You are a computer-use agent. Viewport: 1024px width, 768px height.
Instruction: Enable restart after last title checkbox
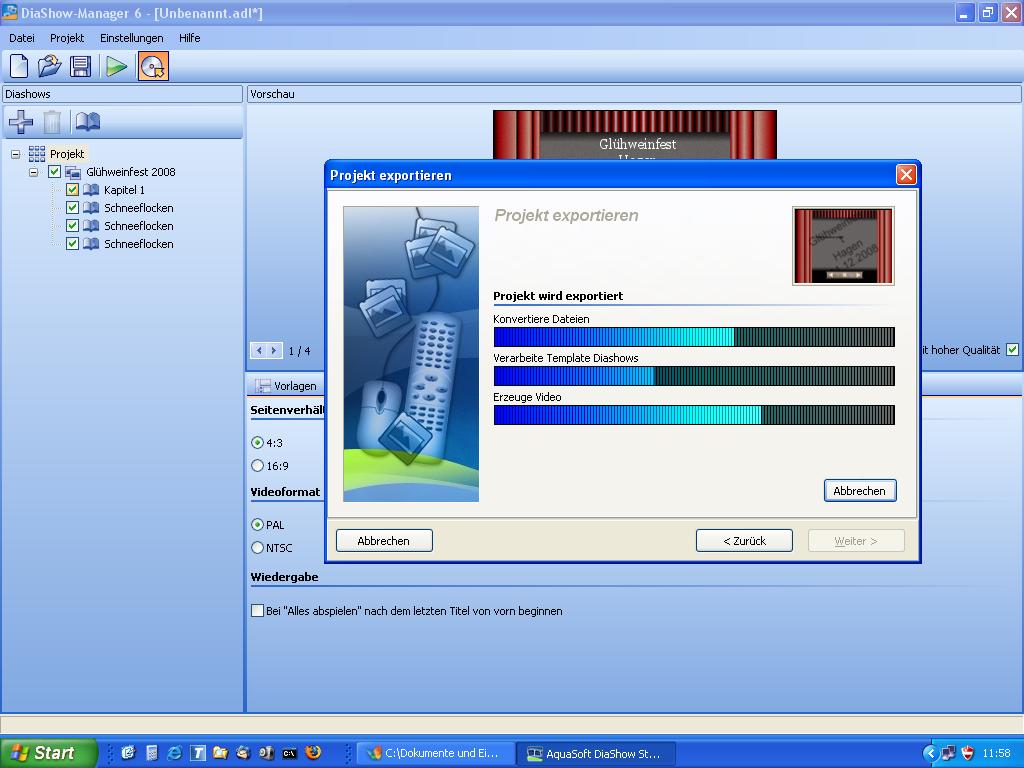coord(257,611)
